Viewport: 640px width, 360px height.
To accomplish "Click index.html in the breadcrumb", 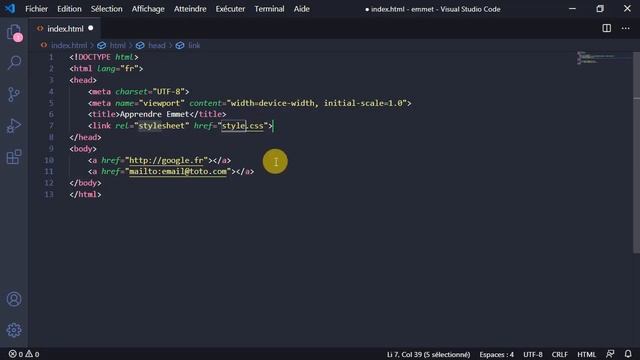I will click(69, 45).
